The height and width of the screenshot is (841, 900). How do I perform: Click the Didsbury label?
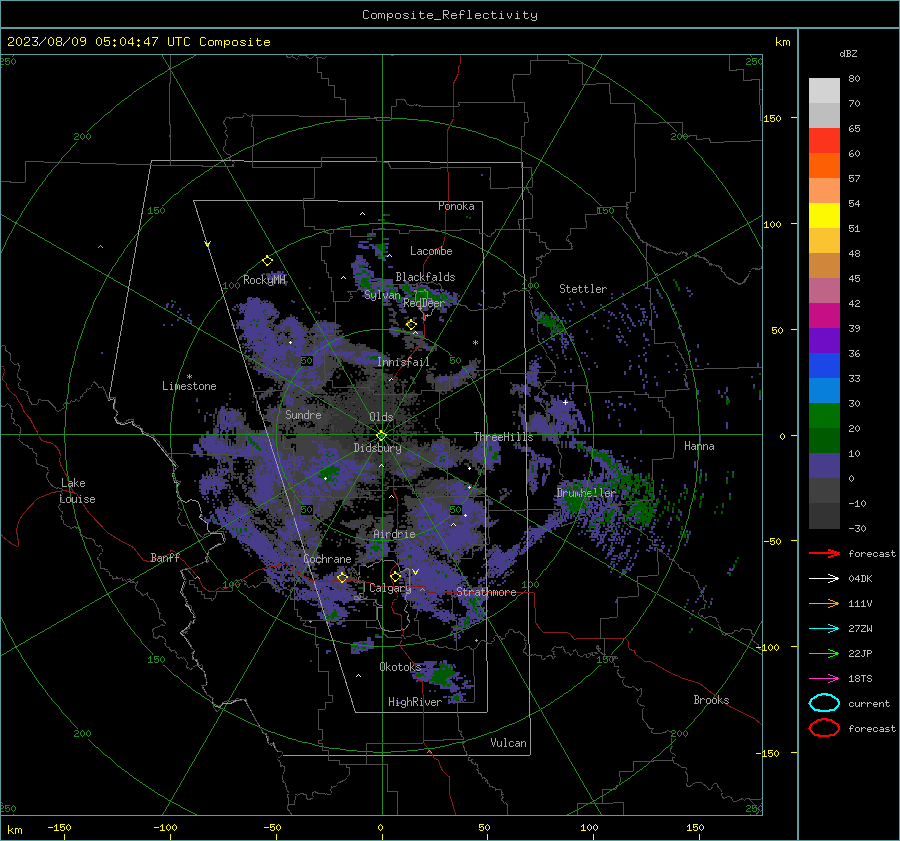click(377, 448)
